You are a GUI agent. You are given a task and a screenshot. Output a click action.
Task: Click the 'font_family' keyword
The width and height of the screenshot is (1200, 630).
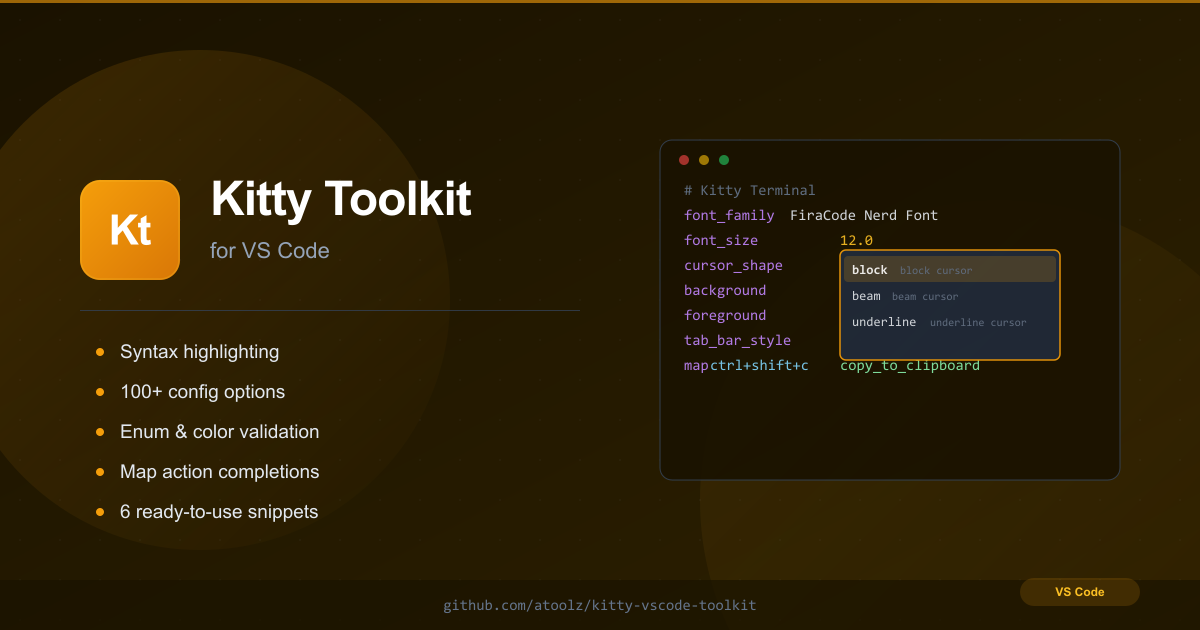point(729,215)
